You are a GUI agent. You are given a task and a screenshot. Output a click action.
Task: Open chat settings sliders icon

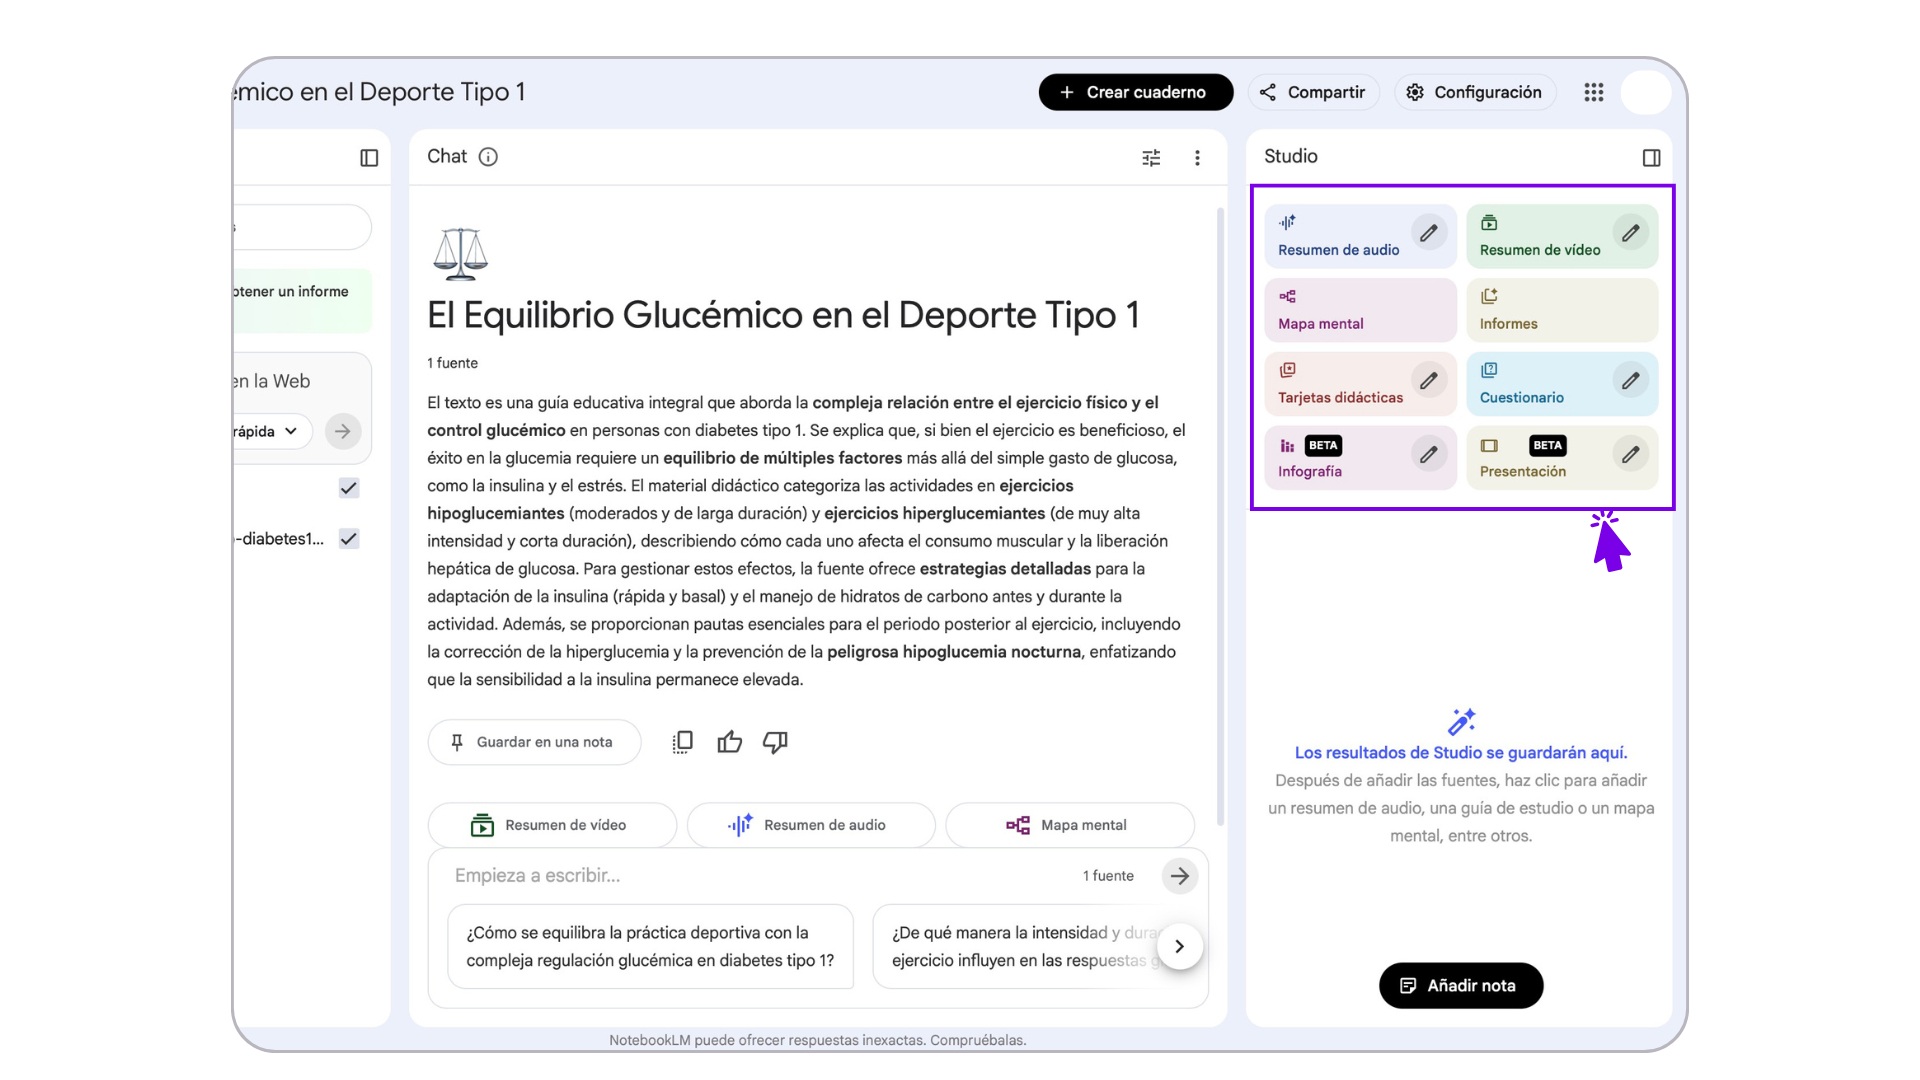coord(1151,157)
